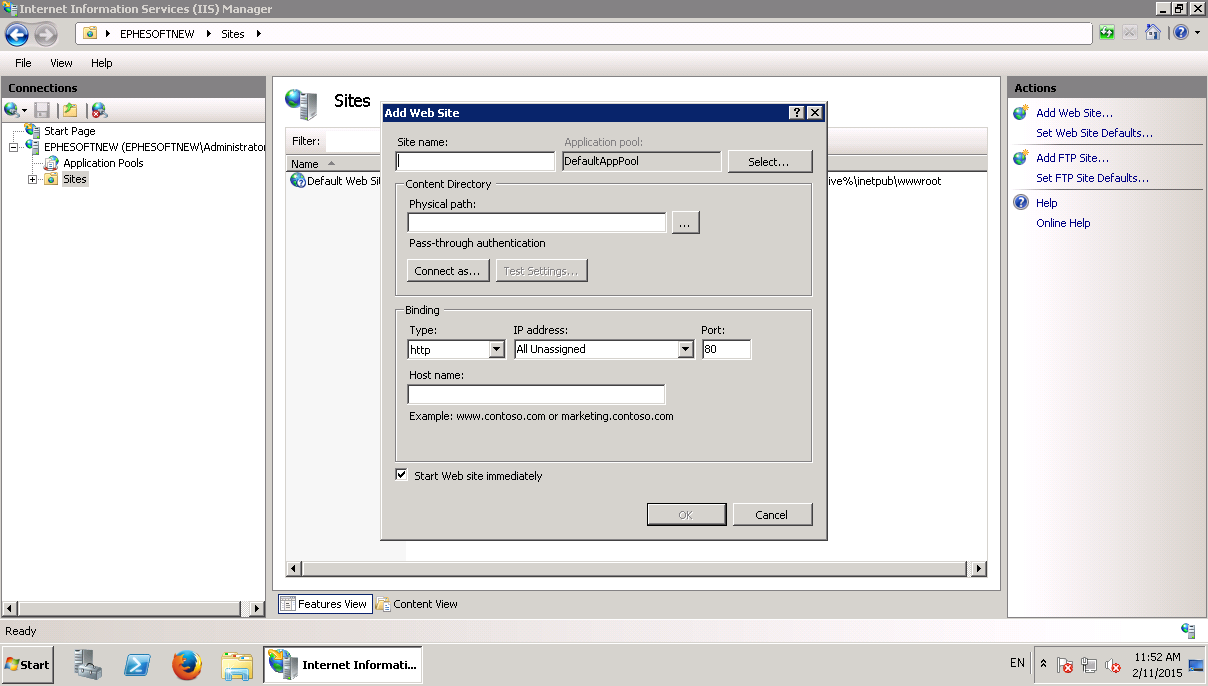Click Select... to choose an application pool

769,161
